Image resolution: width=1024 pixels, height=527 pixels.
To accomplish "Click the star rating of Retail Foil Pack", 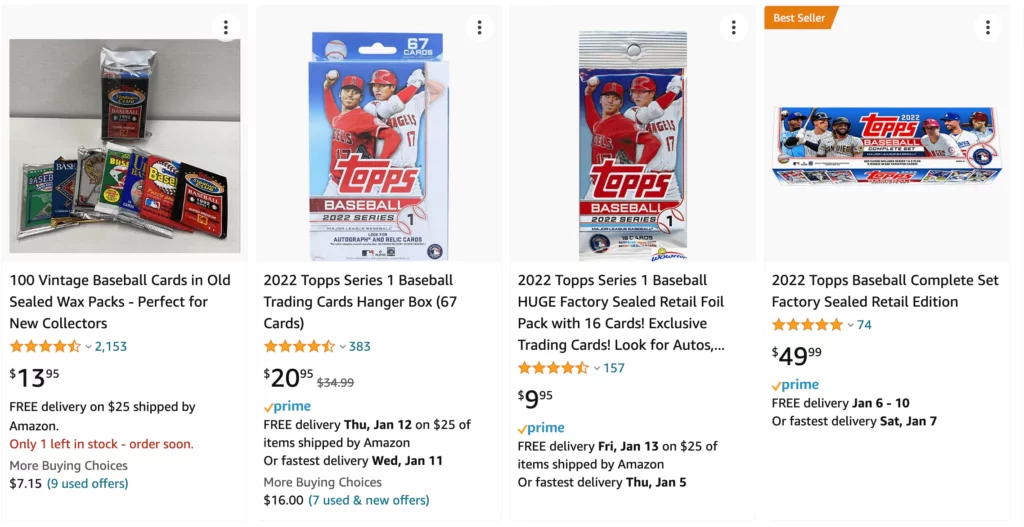I will (x=553, y=368).
